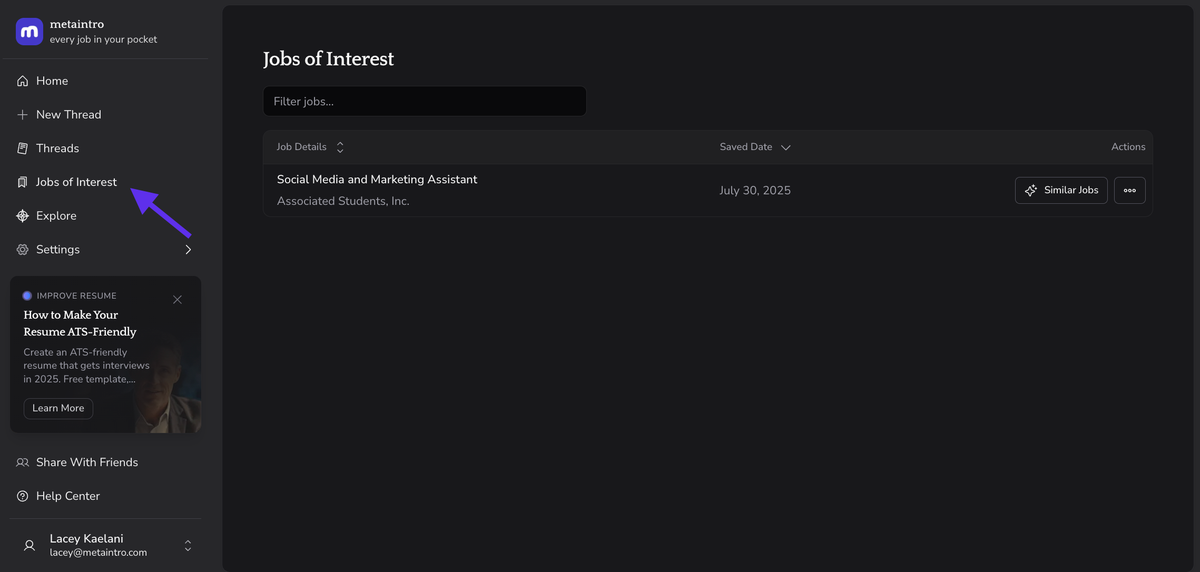Click the Share With Friends icon
This screenshot has width=1200, height=572.
[x=23, y=463]
